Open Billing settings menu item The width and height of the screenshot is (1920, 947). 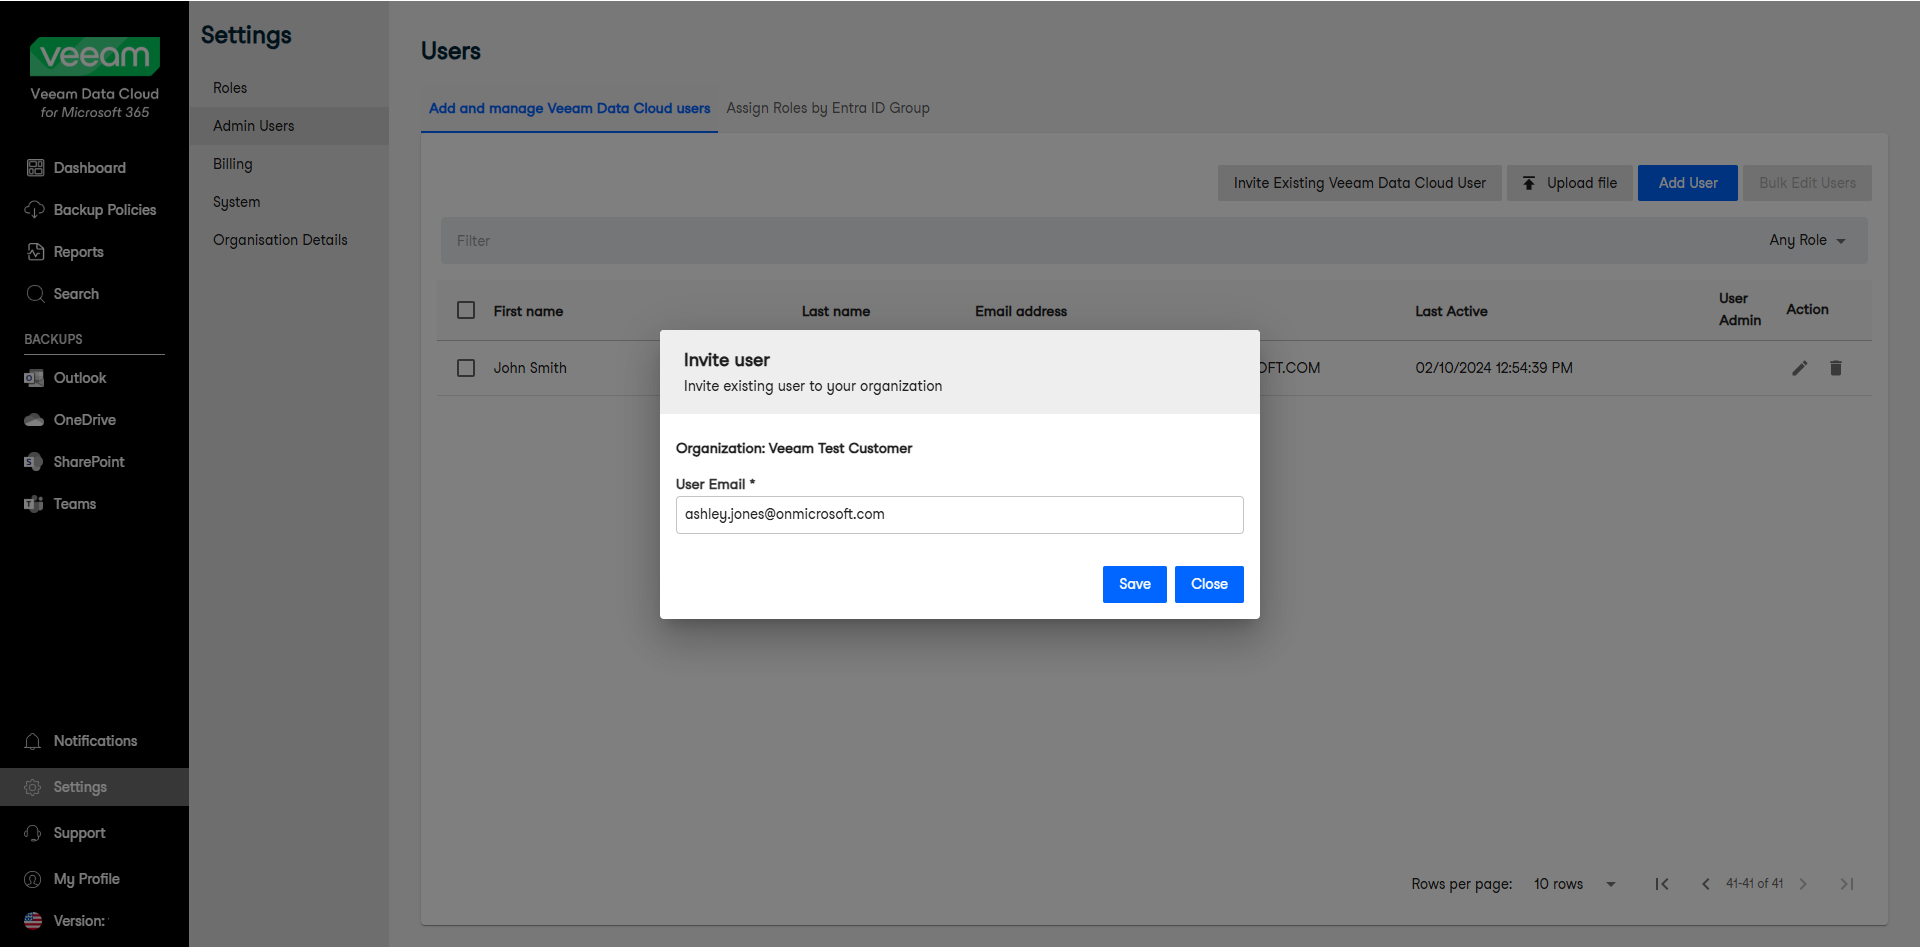(x=289, y=164)
